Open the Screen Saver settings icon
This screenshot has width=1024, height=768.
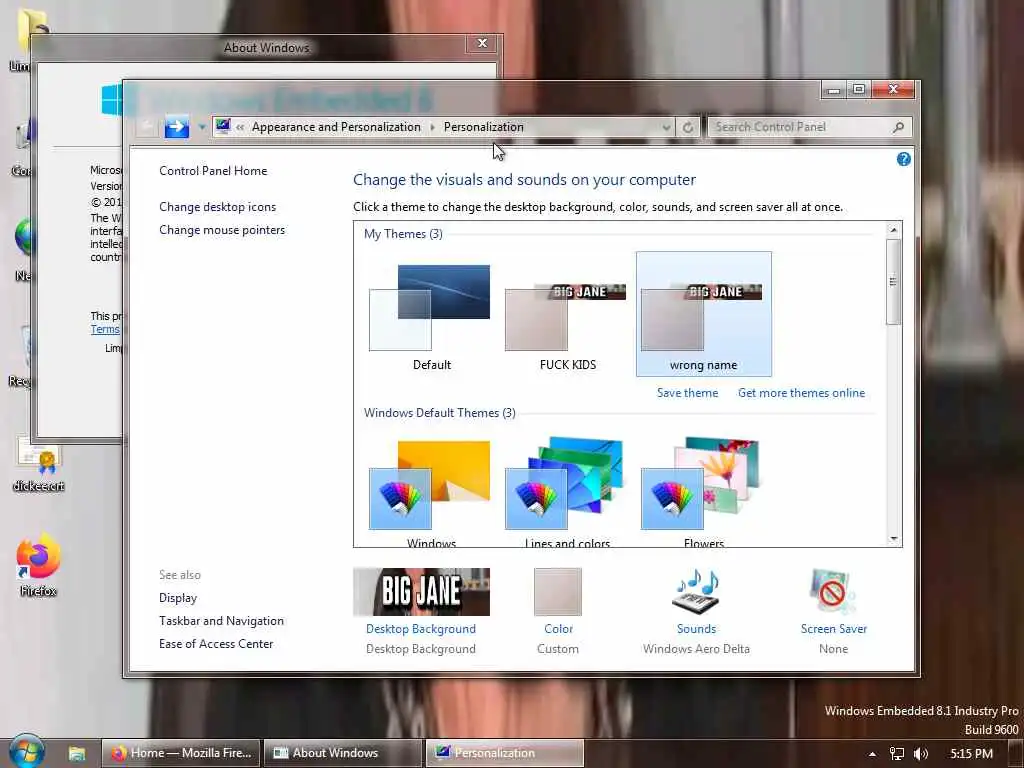click(x=833, y=592)
